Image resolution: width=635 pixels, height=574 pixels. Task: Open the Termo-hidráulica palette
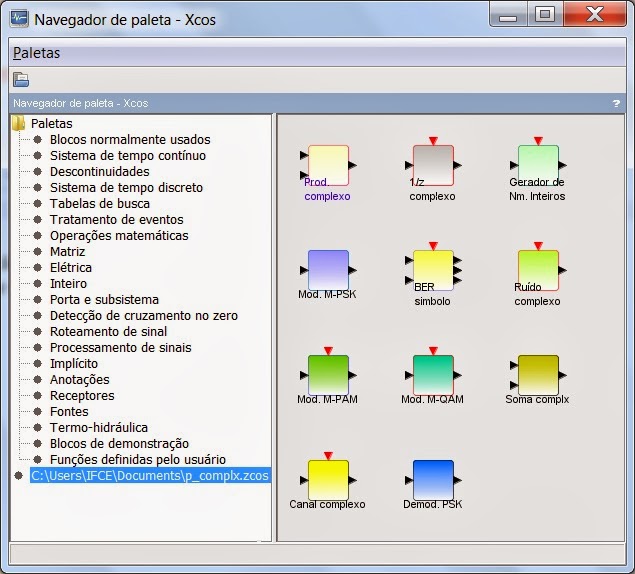tap(99, 428)
